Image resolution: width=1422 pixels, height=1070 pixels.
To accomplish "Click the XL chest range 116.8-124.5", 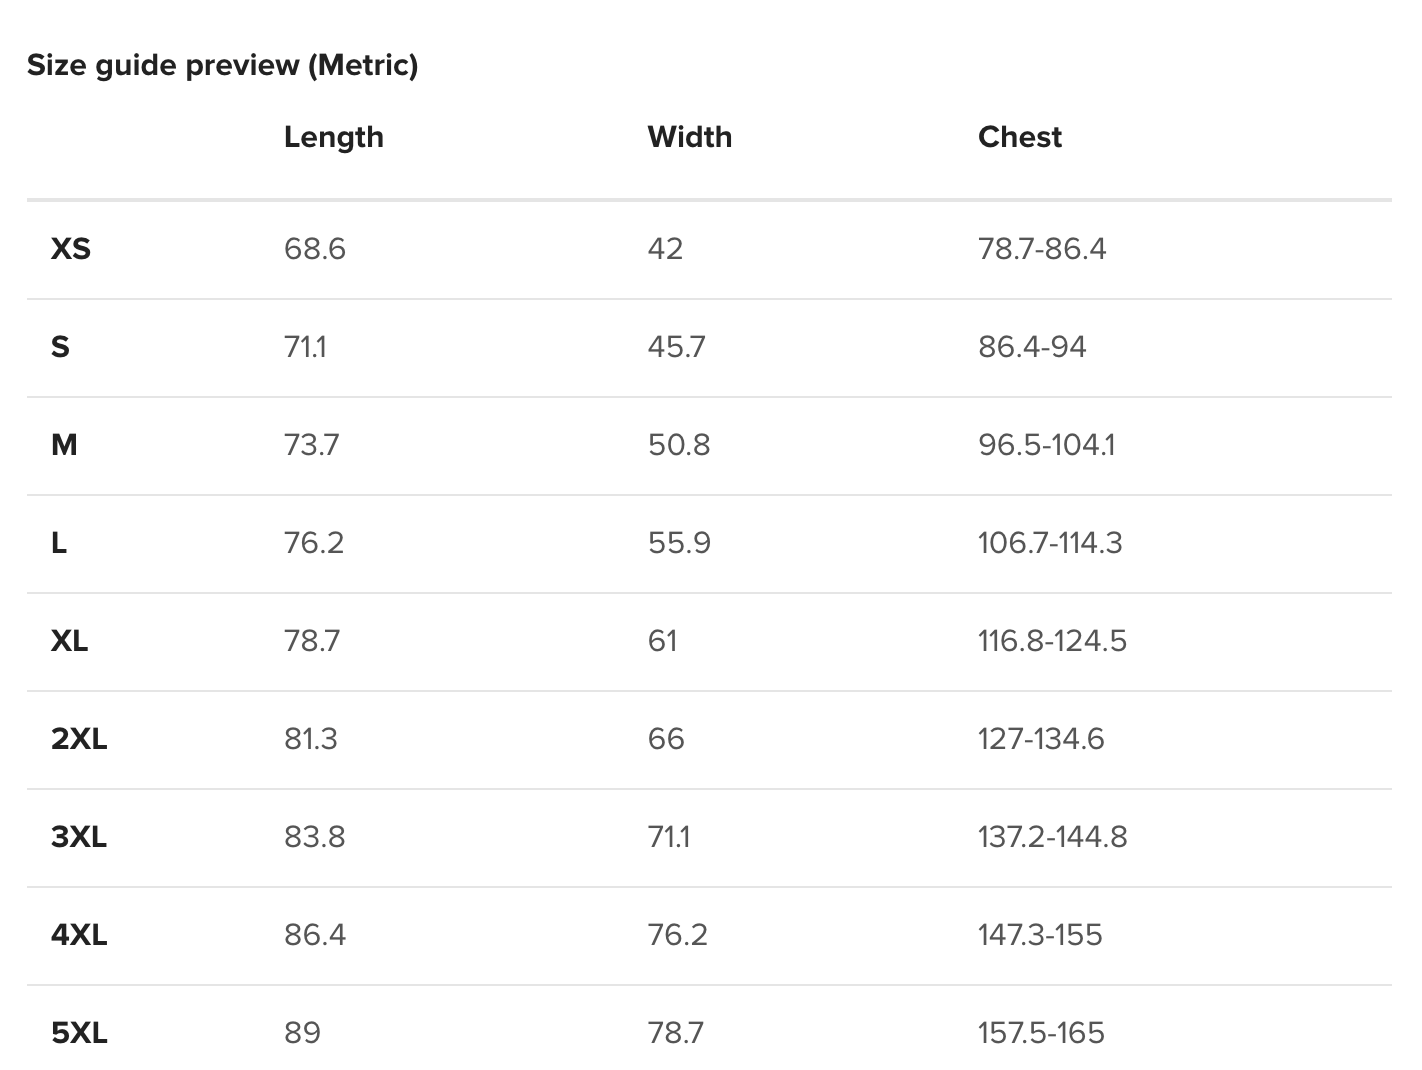I will (x=1052, y=641).
